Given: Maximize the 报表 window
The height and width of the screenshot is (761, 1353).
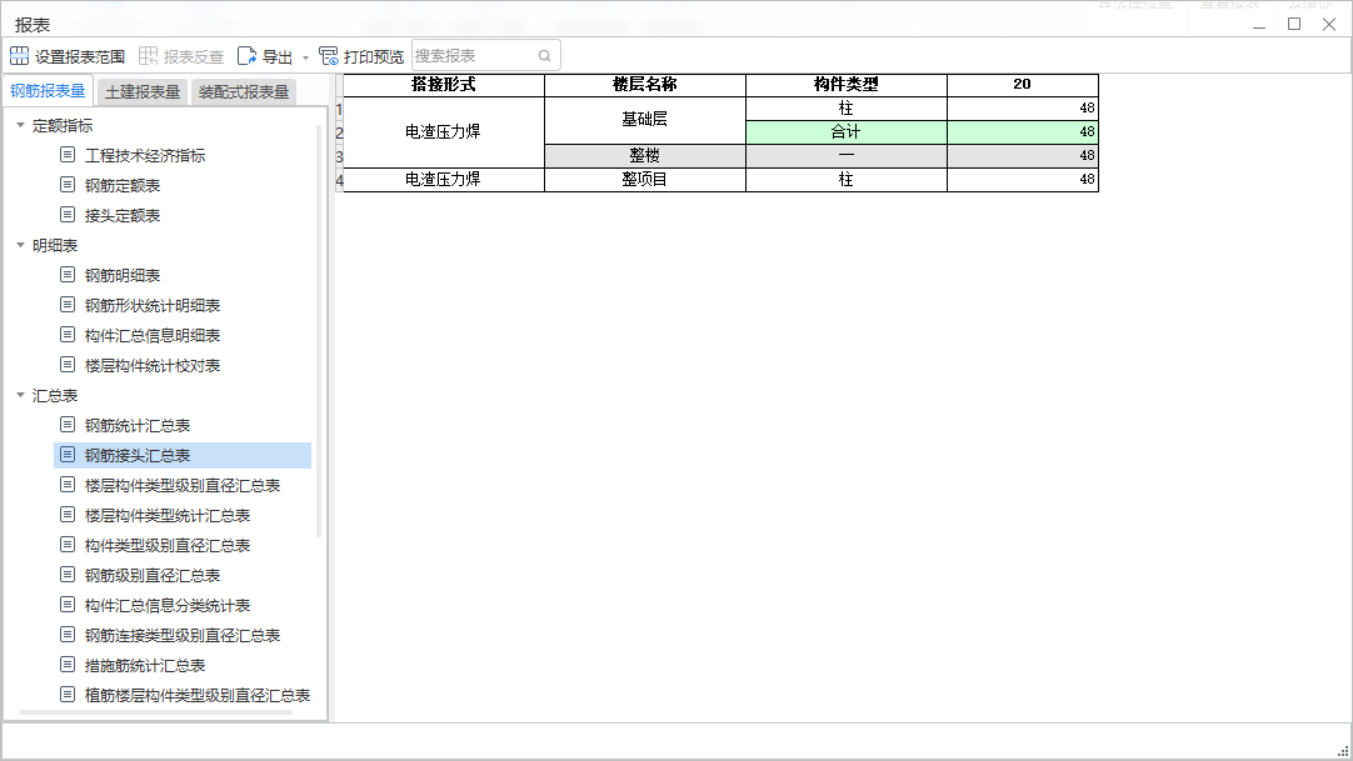Looking at the screenshot, I should point(1294,24).
